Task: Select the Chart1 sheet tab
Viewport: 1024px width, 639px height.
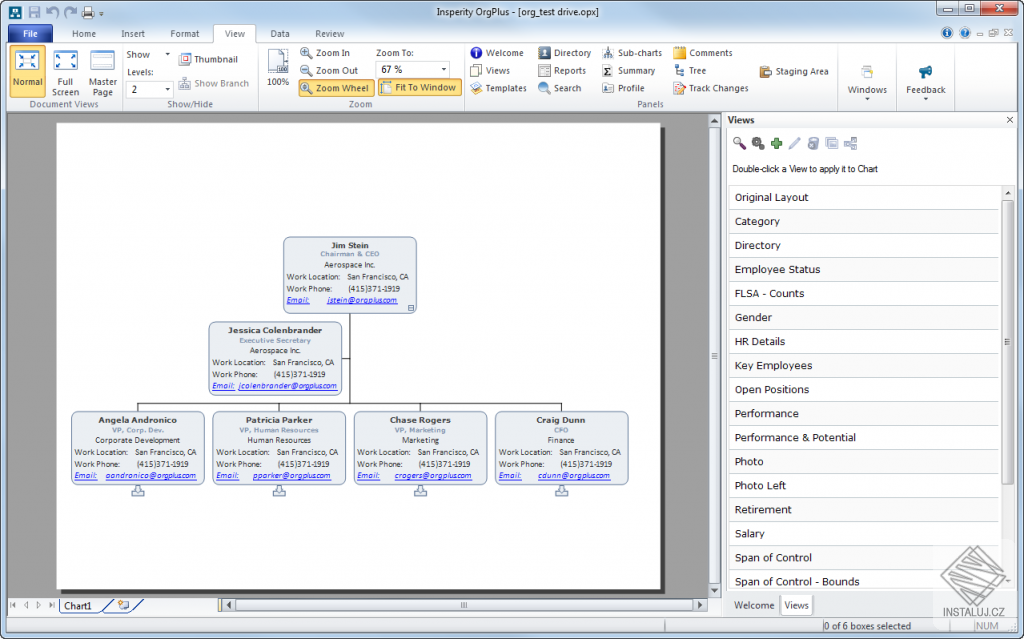Action: [78, 606]
